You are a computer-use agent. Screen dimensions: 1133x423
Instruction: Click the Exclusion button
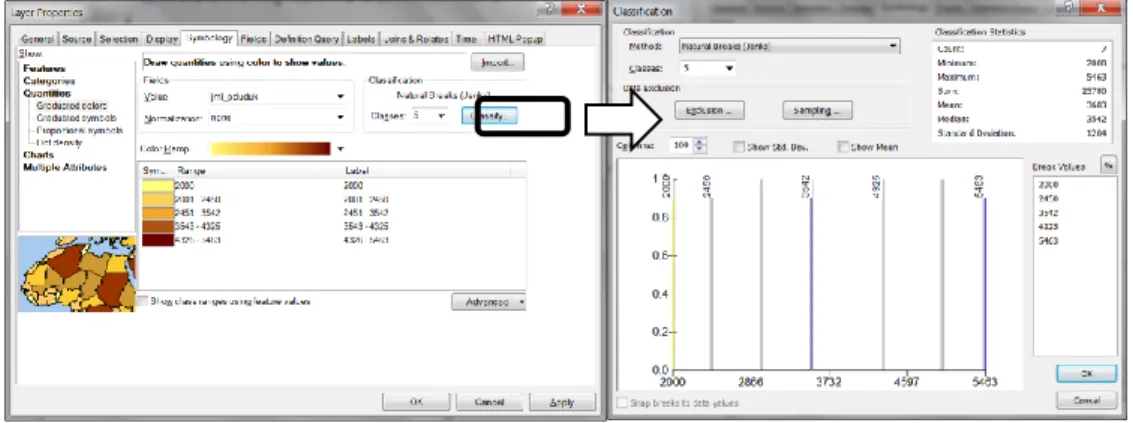(x=709, y=111)
